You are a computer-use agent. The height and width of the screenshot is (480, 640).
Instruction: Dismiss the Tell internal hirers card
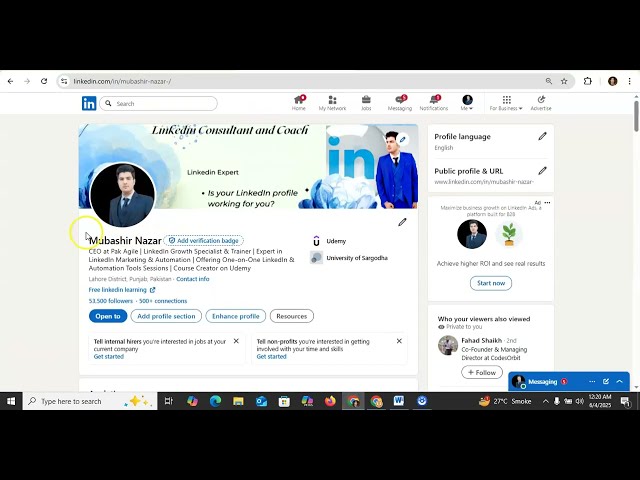[x=236, y=341]
